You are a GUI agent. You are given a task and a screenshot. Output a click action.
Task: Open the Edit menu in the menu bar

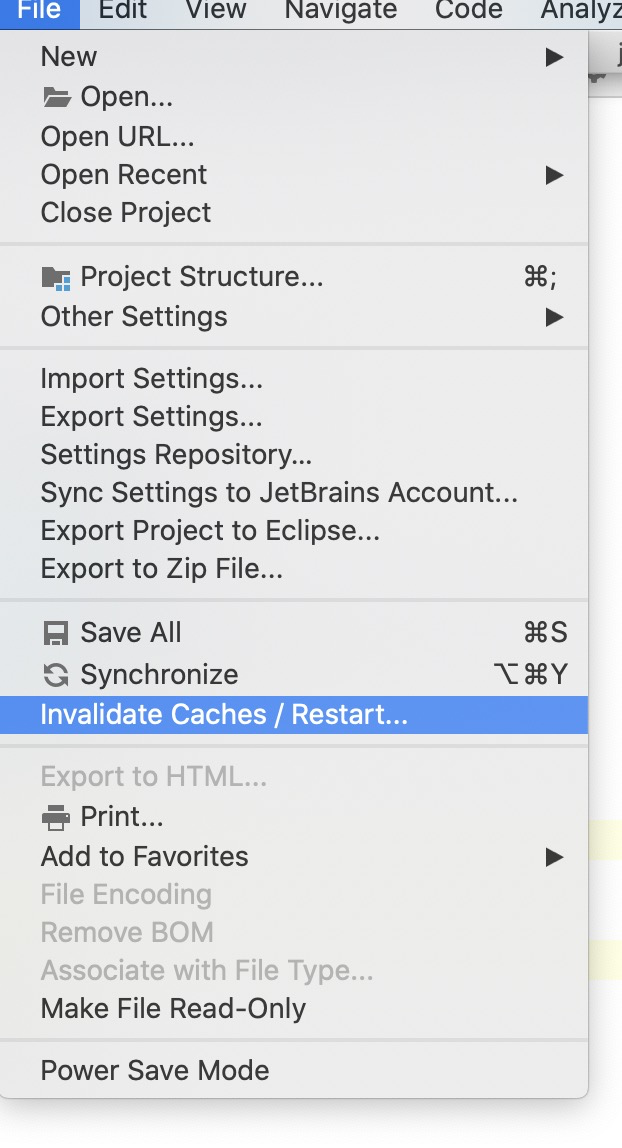(x=123, y=10)
